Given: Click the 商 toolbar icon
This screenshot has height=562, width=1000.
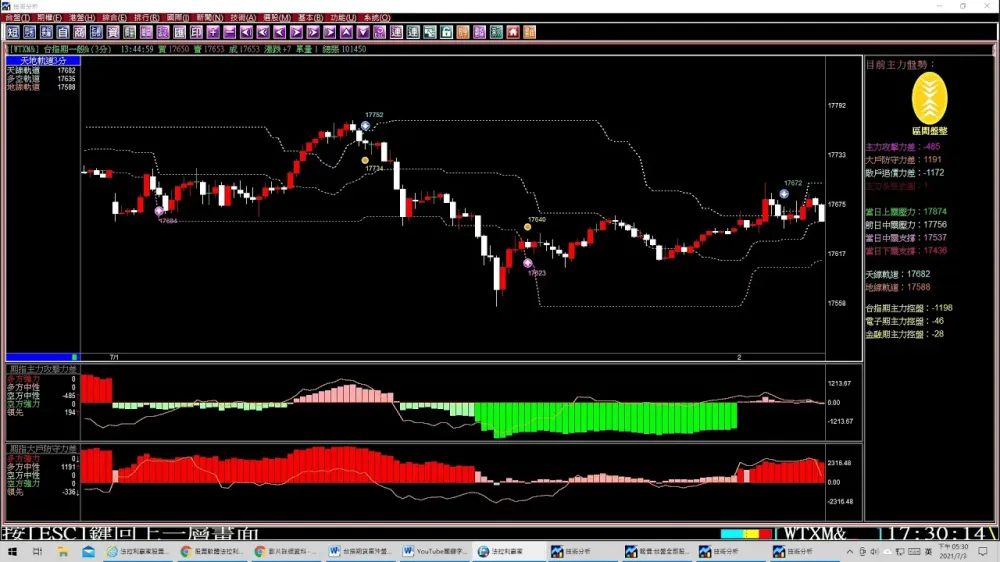Looking at the screenshot, I should click(79, 32).
